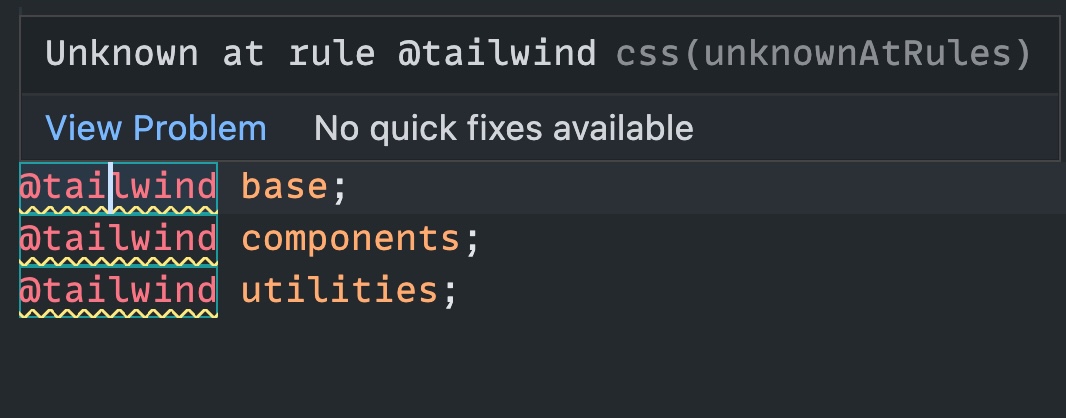
Task: Click the 'components' keyword
Action: [x=351, y=239]
